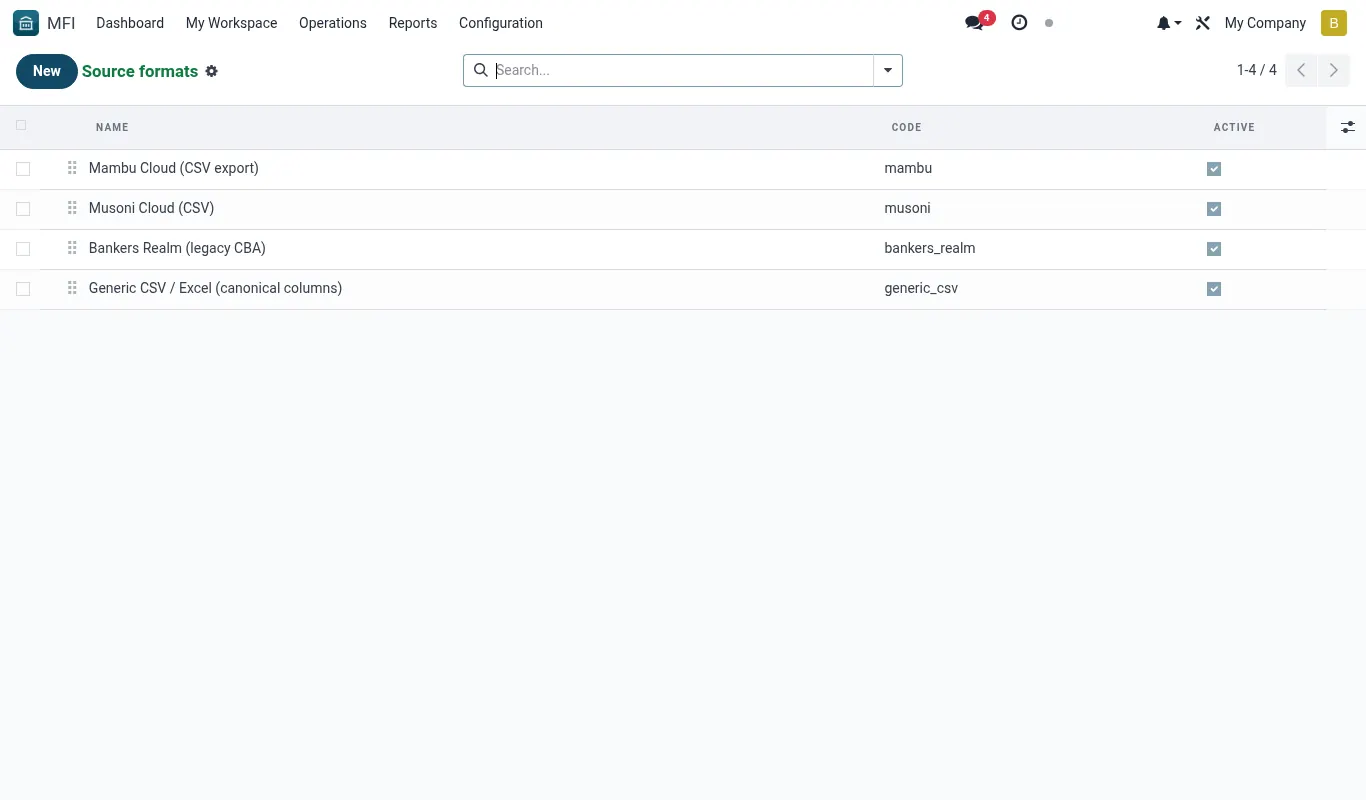
Task: Open the messages conversation icon
Action: click(x=974, y=23)
